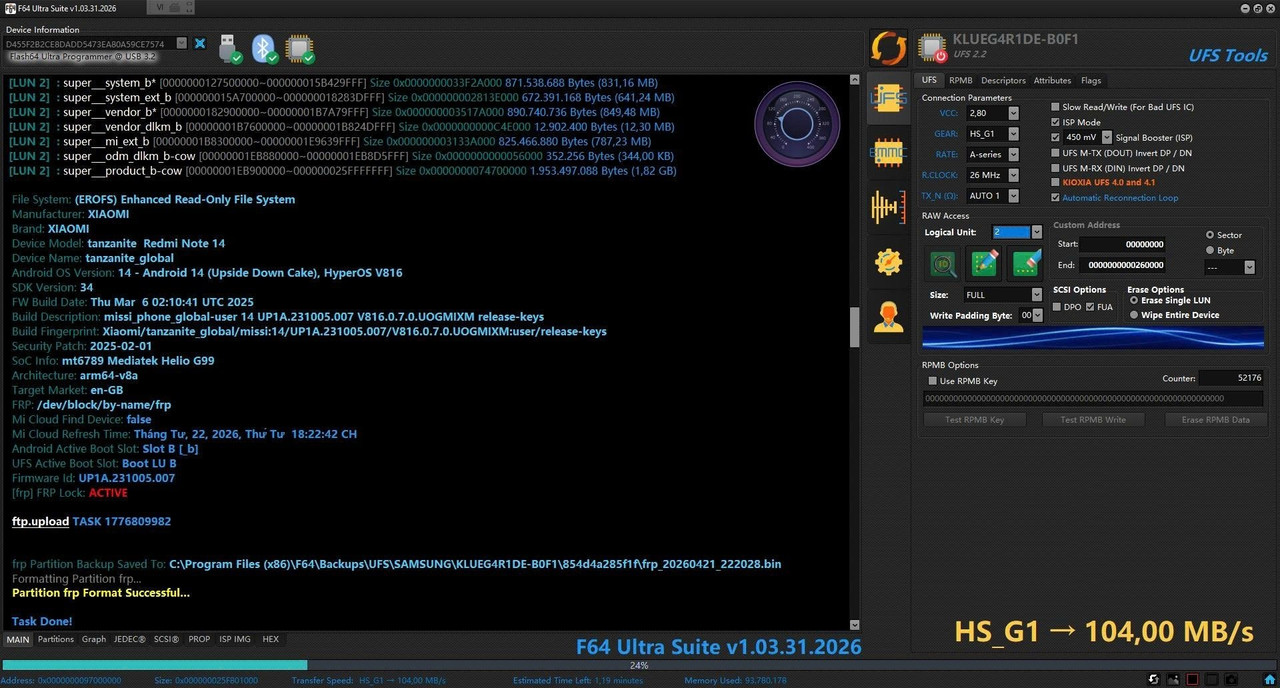Switch to the Flags tab
This screenshot has width=1280, height=688.
(x=1091, y=80)
